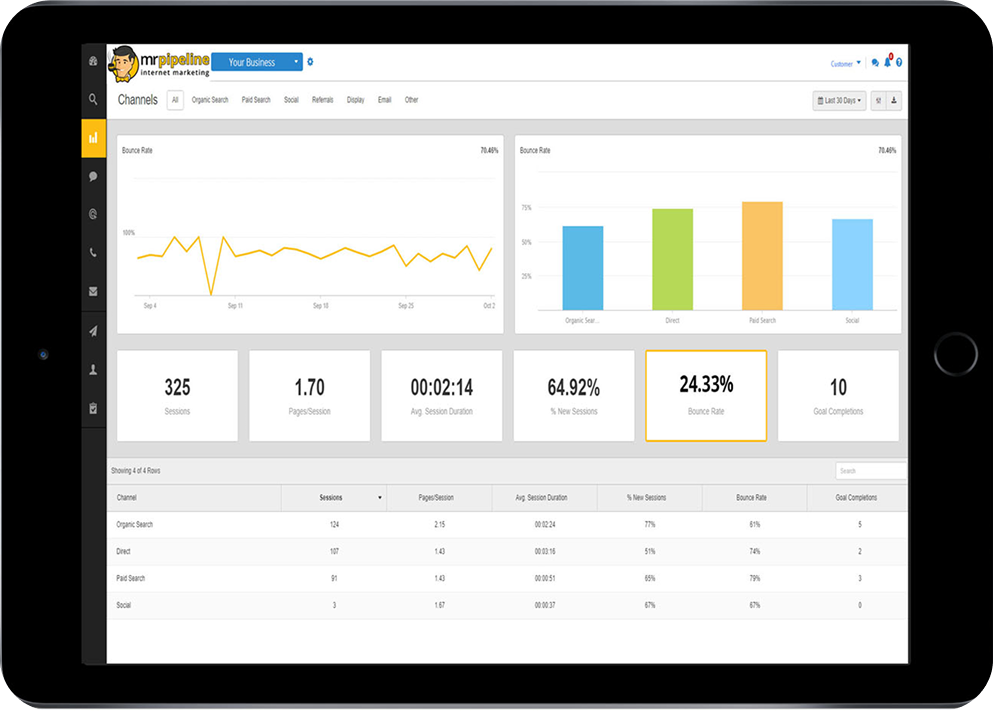Select the Bounce Rate metric card
Screen dimensions: 994x711
(706, 395)
